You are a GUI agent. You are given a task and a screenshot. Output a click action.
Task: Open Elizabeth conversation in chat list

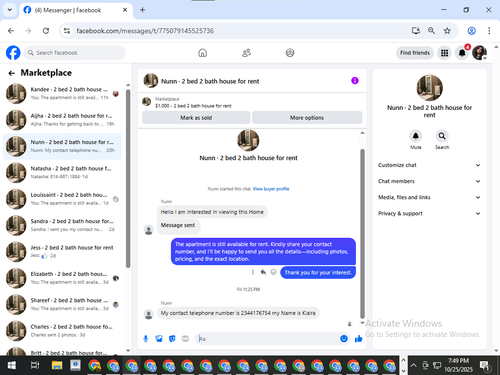coord(62,278)
